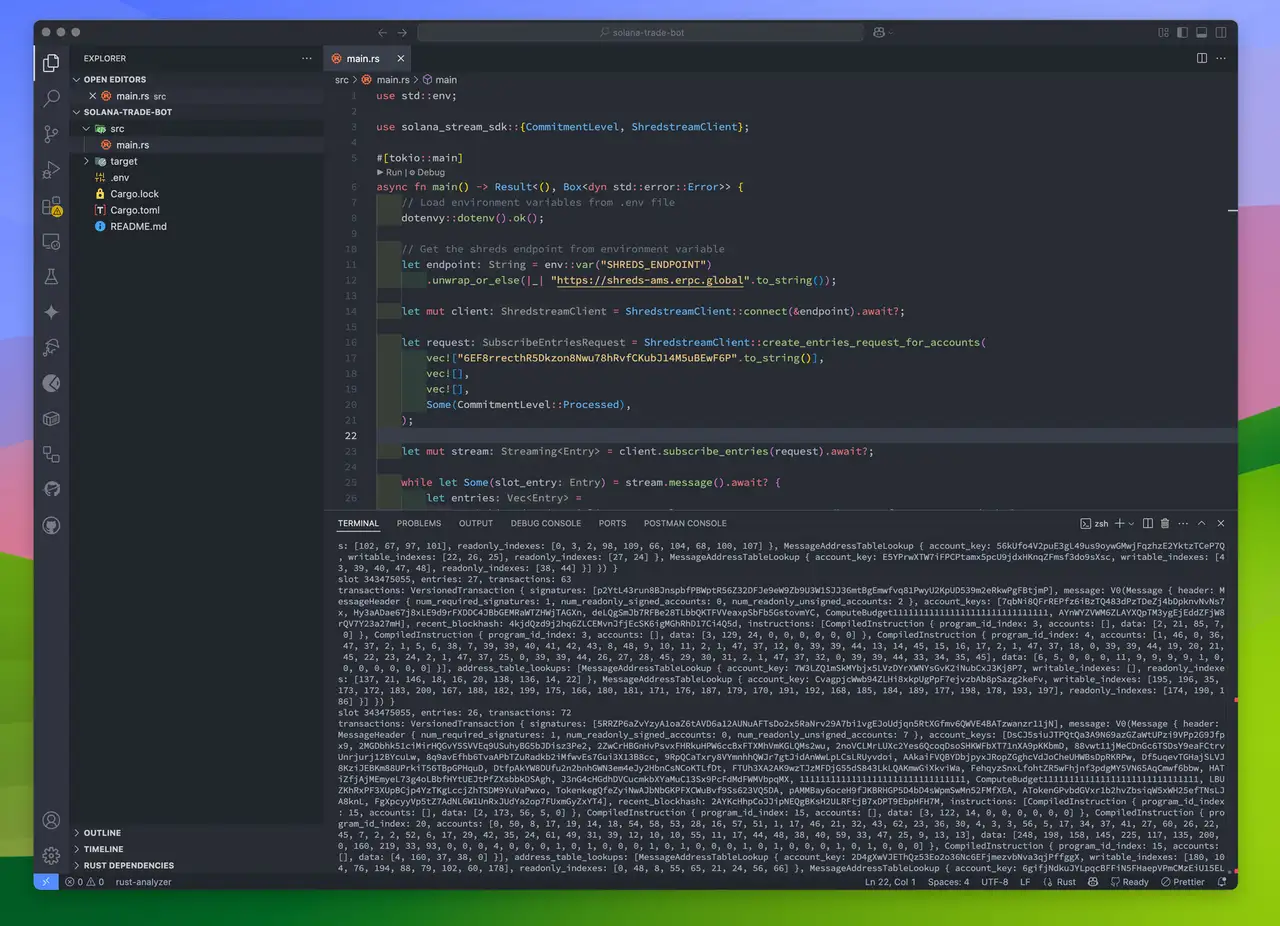
Task: Kill the active terminal with the trash icon
Action: [1165, 523]
